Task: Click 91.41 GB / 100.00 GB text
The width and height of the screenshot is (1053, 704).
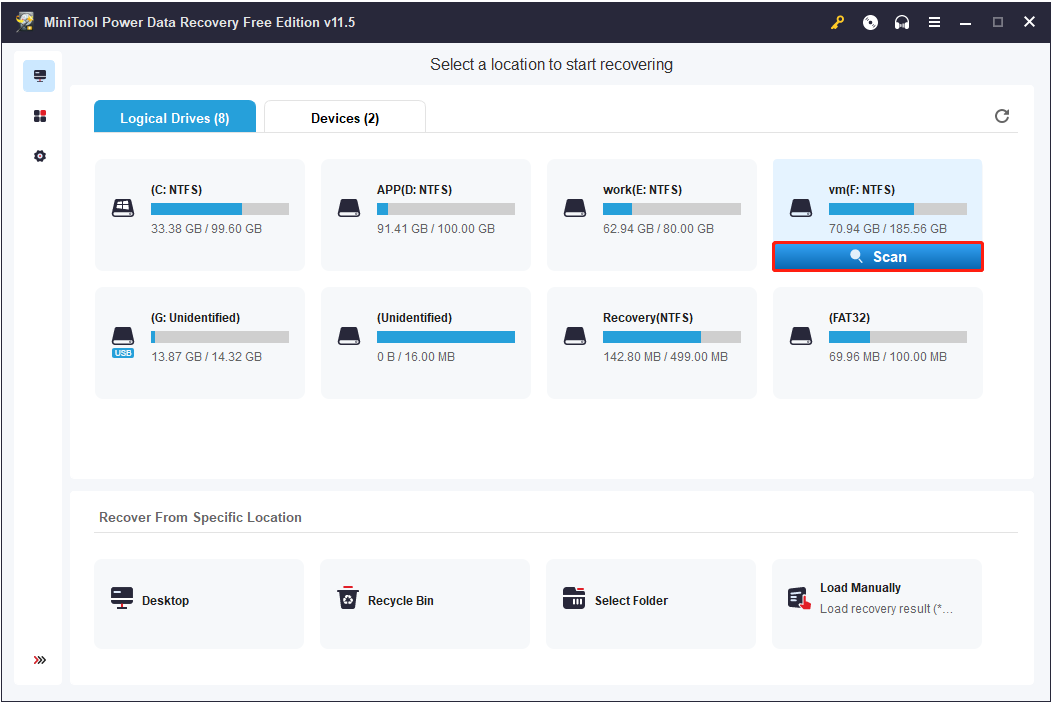Action: [x=436, y=228]
